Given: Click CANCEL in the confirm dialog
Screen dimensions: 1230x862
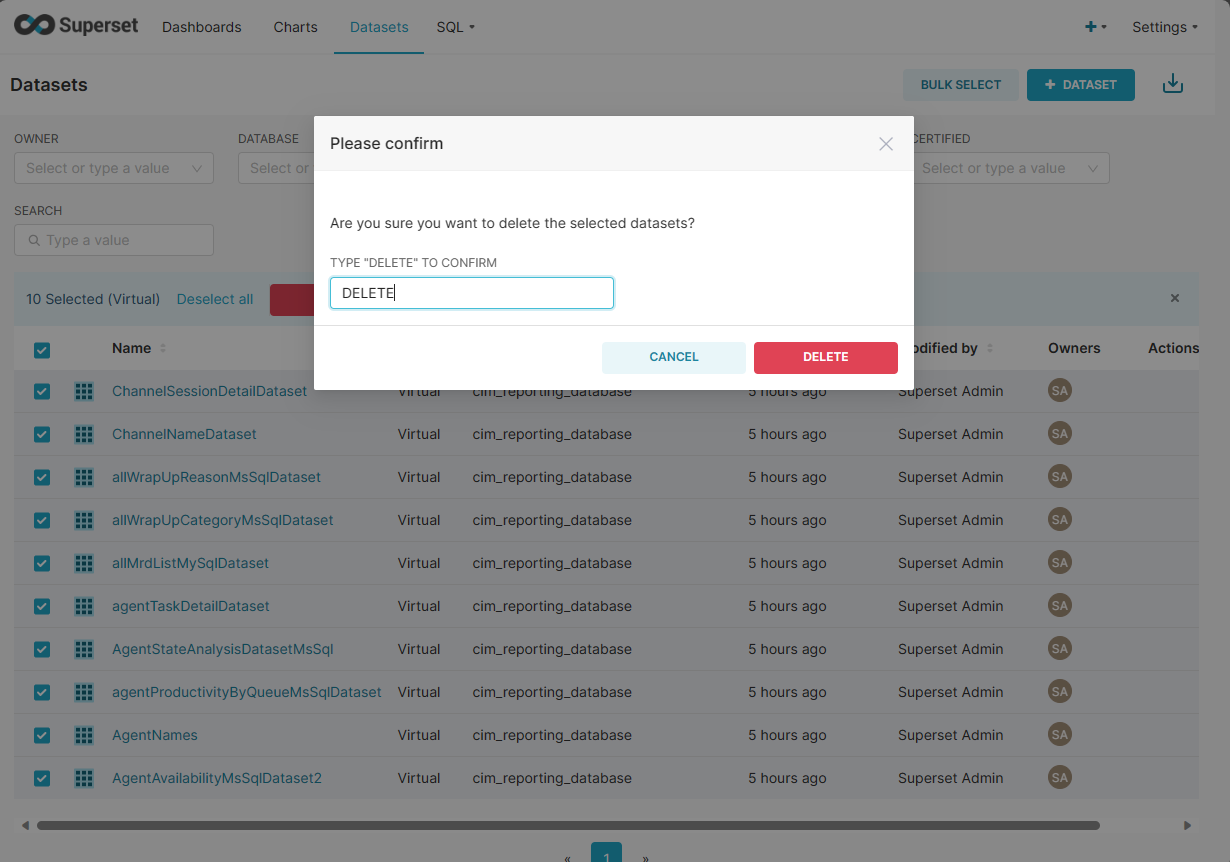Looking at the screenshot, I should click(x=674, y=357).
